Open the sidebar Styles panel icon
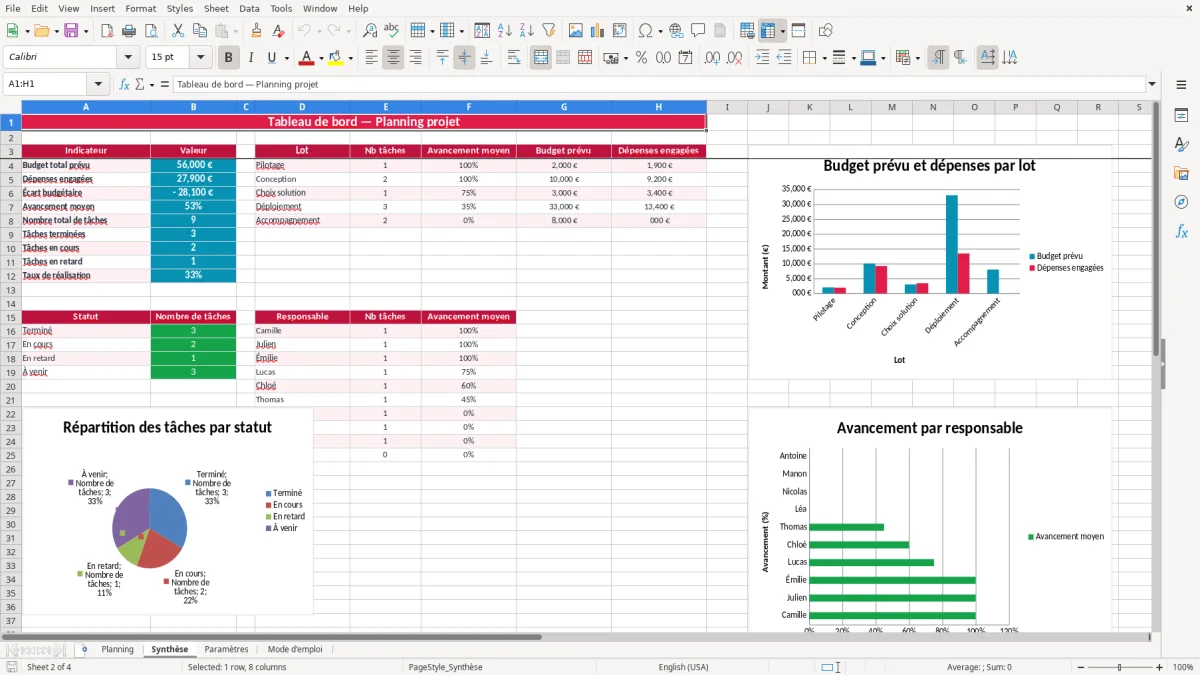This screenshot has height=675, width=1200. point(1181,145)
